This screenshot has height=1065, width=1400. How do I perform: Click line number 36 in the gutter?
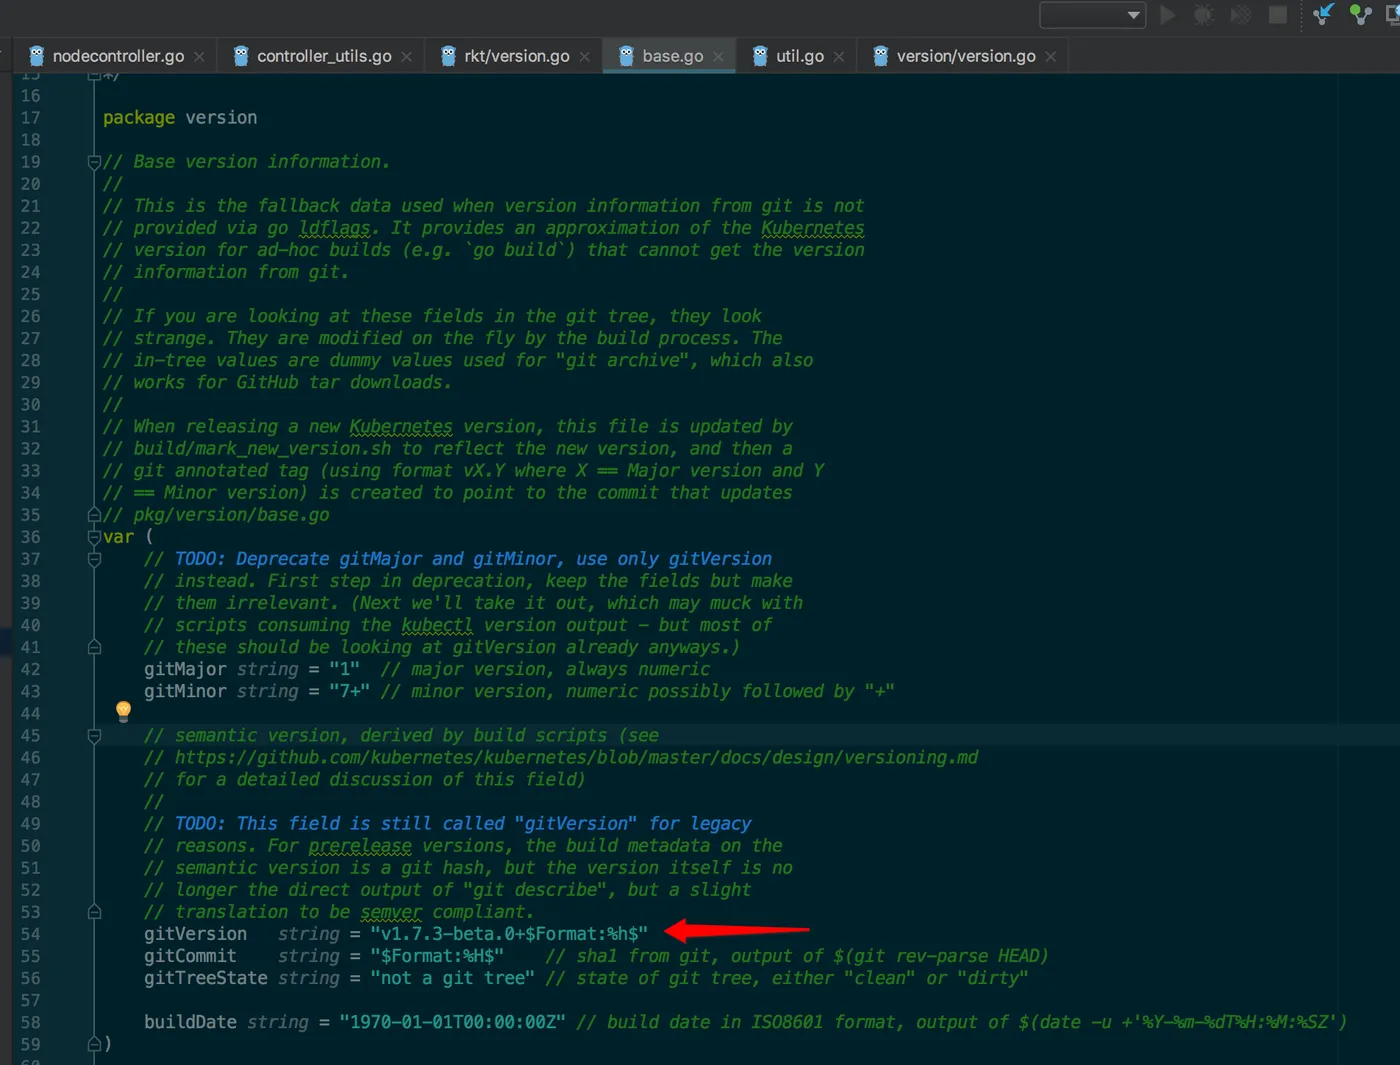pos(31,537)
